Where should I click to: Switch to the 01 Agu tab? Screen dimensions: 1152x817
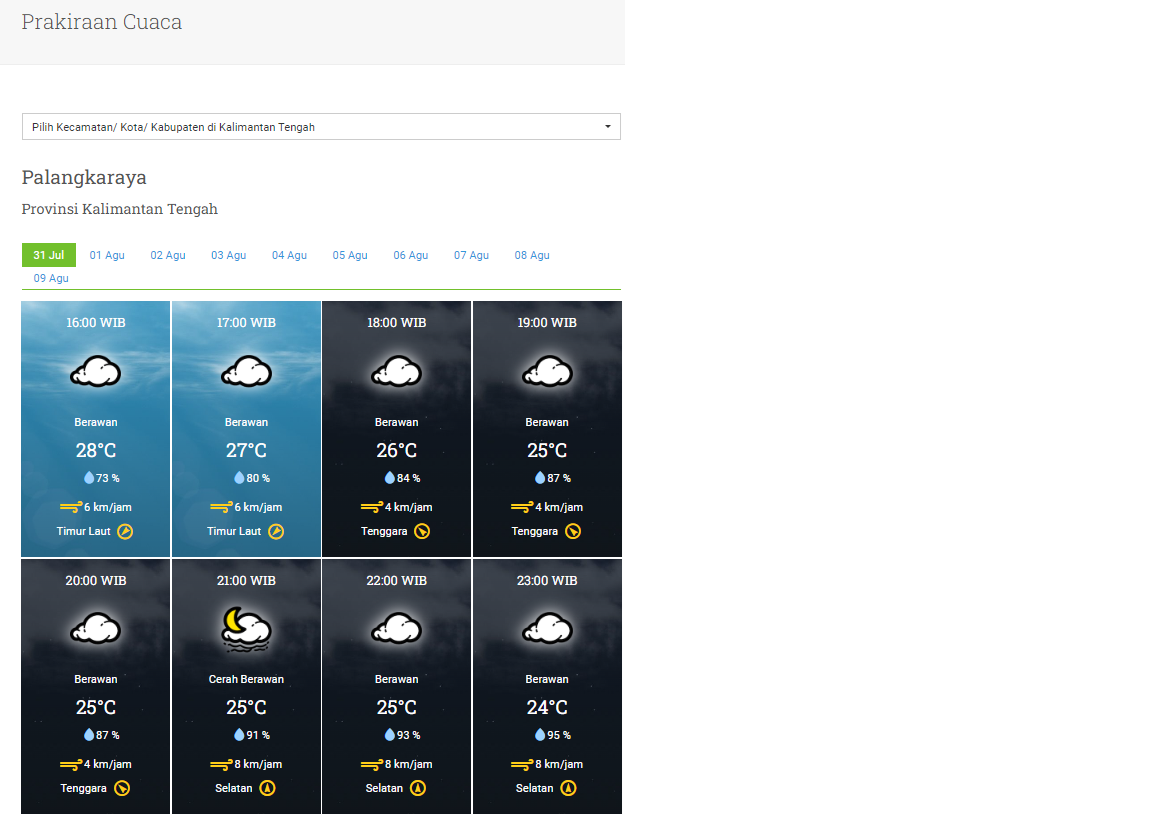(107, 255)
